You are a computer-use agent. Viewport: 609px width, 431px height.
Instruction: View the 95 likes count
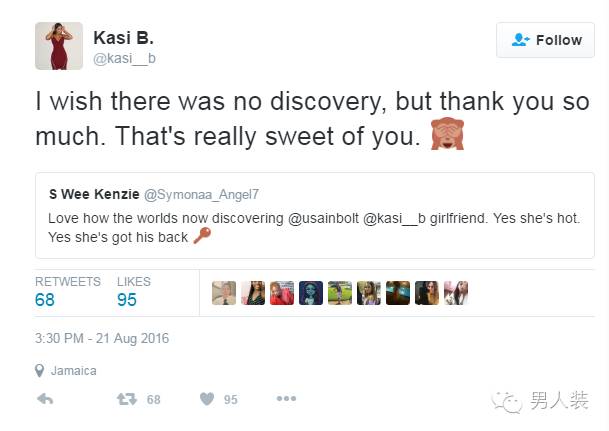pyautogui.click(x=127, y=300)
